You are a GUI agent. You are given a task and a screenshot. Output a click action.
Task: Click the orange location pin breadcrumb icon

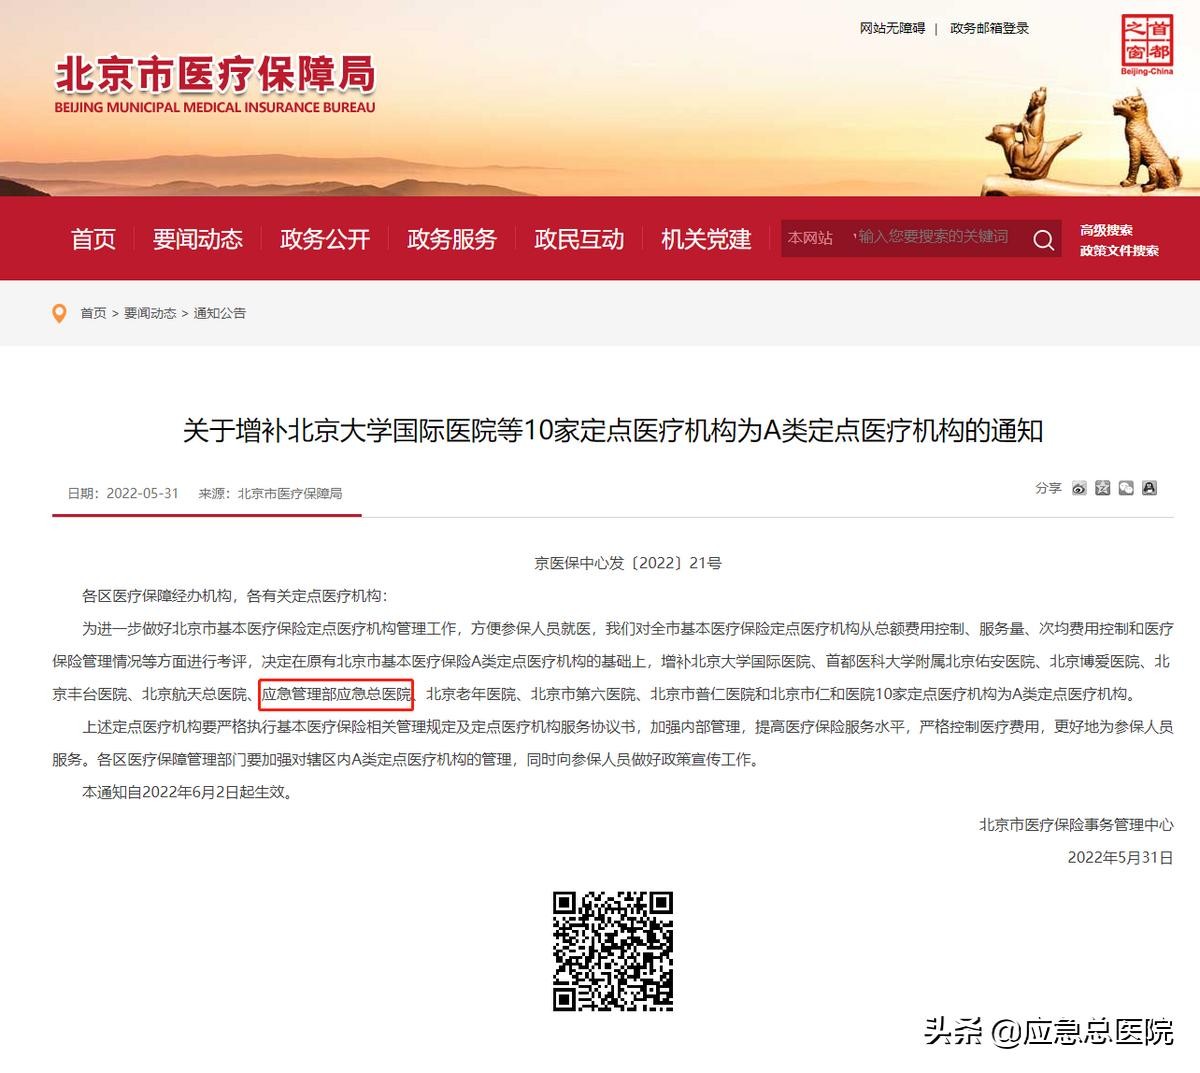pos(59,313)
